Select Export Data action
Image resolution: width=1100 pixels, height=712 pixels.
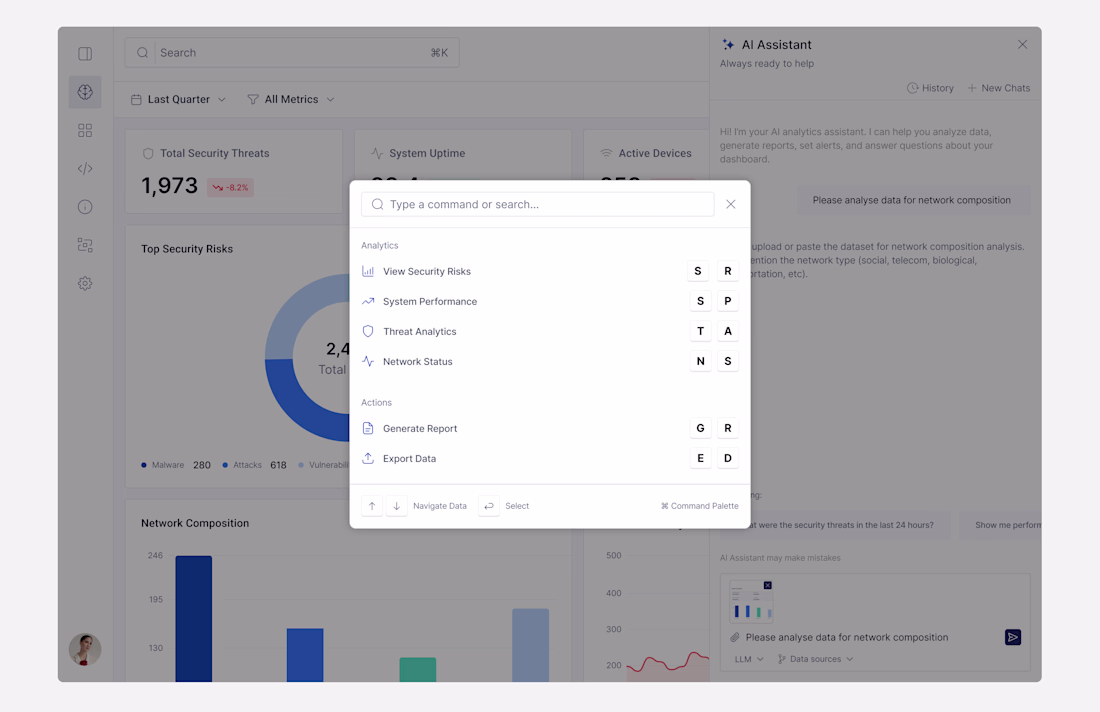549,459
